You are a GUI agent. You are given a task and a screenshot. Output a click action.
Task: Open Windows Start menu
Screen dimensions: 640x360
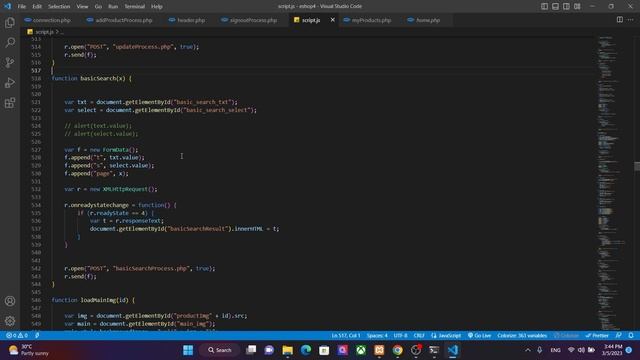pos(188,350)
